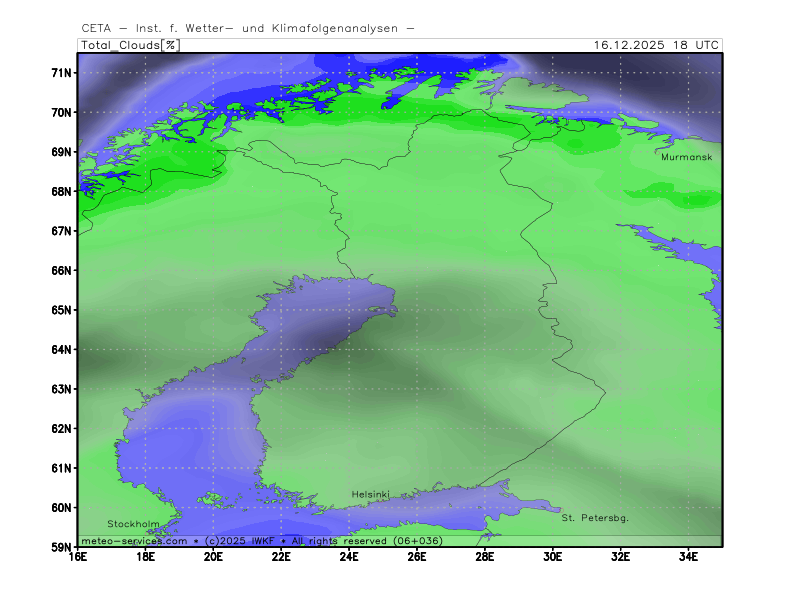Open the meteo-services.com copyright link

pyautogui.click(x=134, y=540)
